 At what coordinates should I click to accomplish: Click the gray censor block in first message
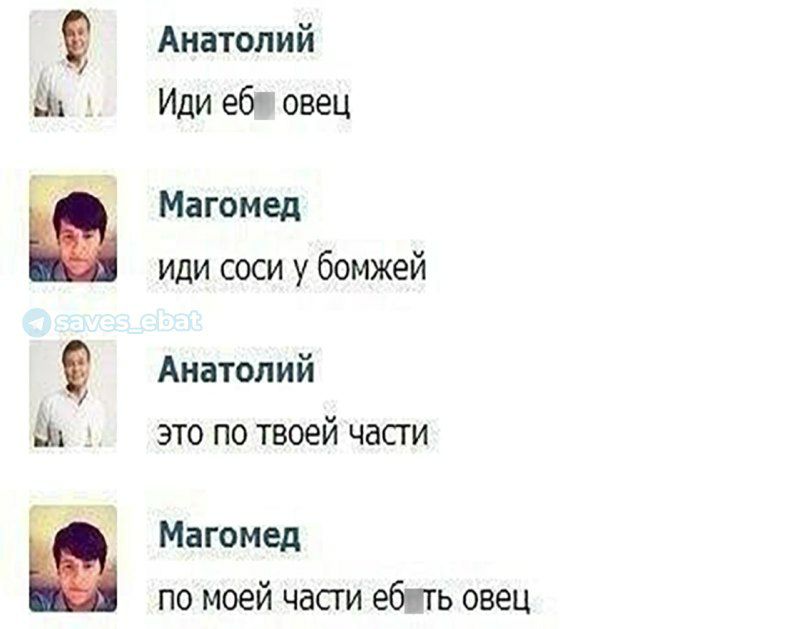[265, 106]
